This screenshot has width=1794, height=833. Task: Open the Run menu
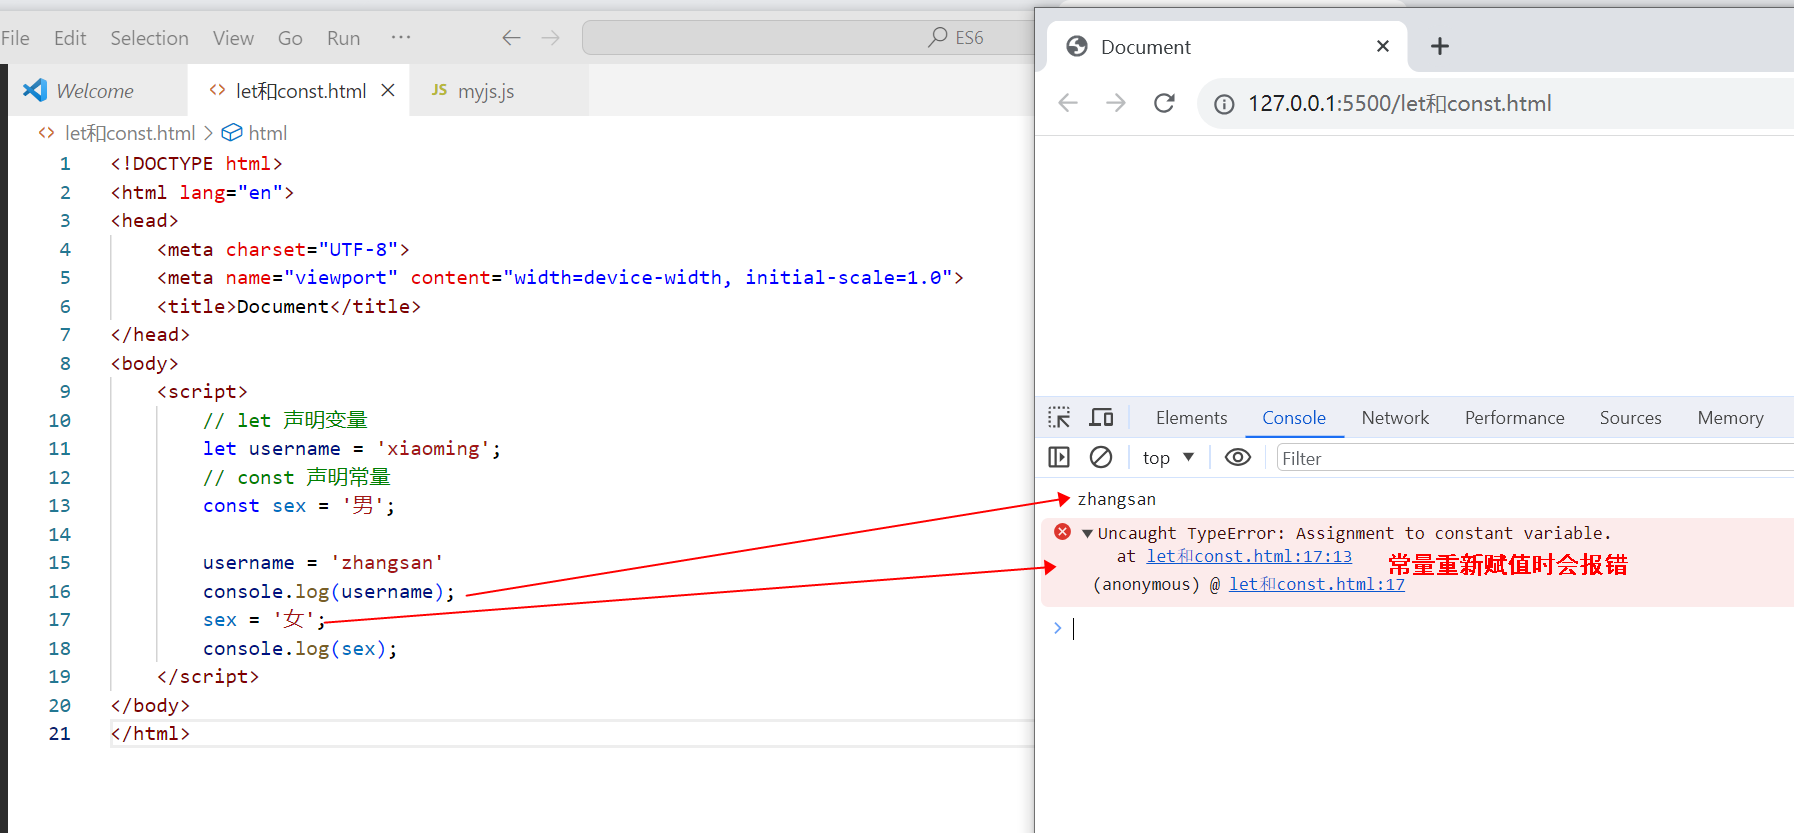[343, 38]
